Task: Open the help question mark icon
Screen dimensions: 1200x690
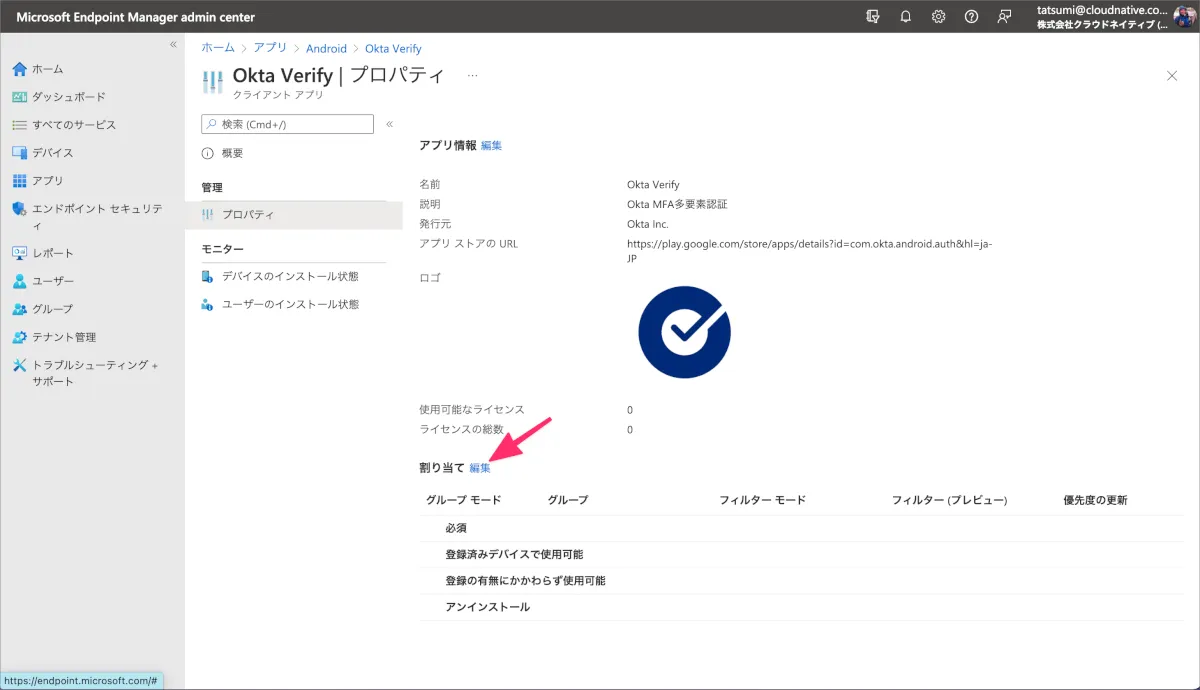Action: (x=971, y=17)
